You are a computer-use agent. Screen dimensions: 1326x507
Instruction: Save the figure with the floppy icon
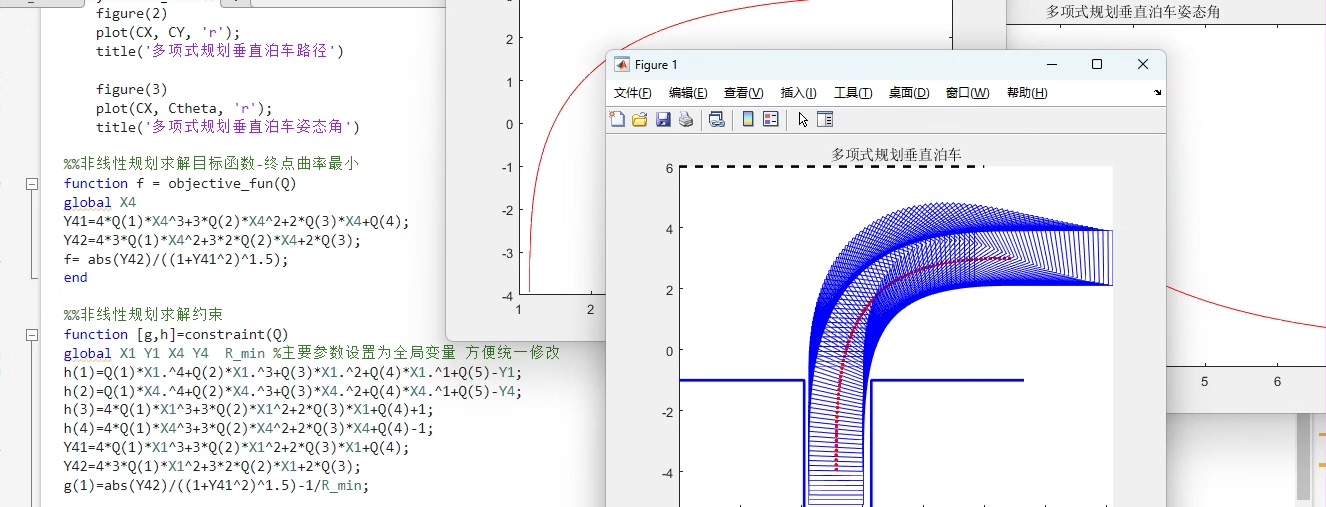tap(663, 120)
